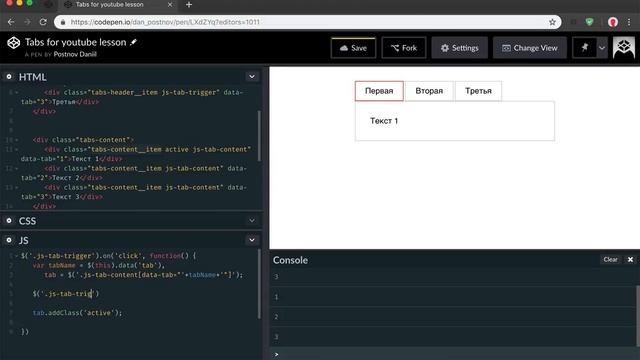Screen dimensions: 640x360
Task: Click the var tabName code line
Action: click(99, 265)
